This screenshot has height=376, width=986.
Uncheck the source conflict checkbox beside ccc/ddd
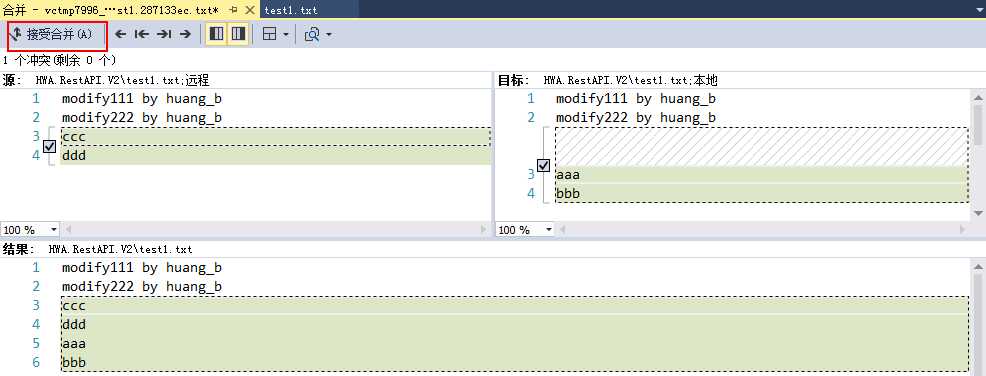tap(50, 146)
